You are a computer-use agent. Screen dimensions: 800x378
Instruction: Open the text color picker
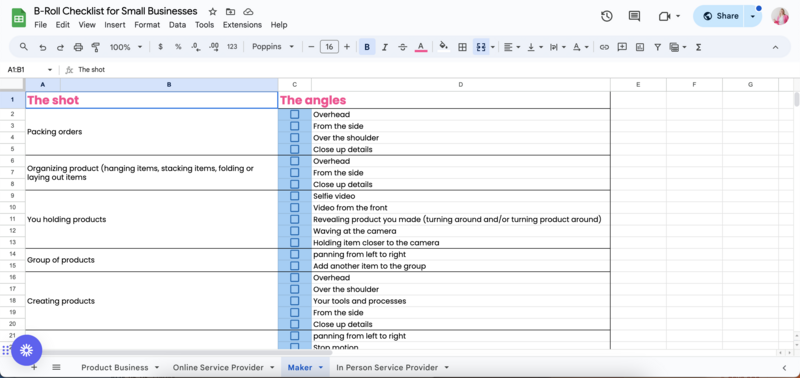(x=420, y=47)
